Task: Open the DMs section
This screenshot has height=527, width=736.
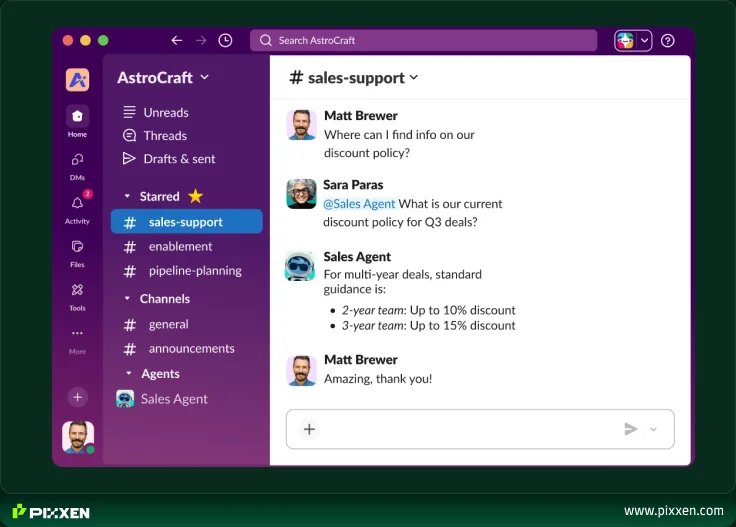Action: (77, 166)
